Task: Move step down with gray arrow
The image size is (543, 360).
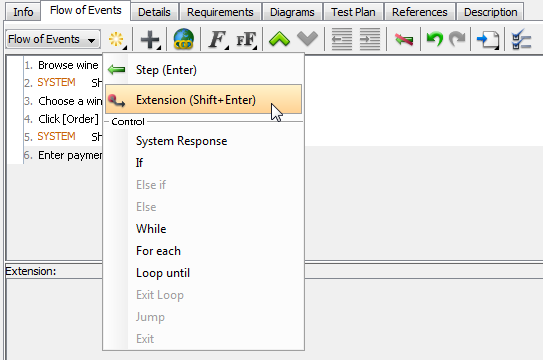Action: coord(307,39)
